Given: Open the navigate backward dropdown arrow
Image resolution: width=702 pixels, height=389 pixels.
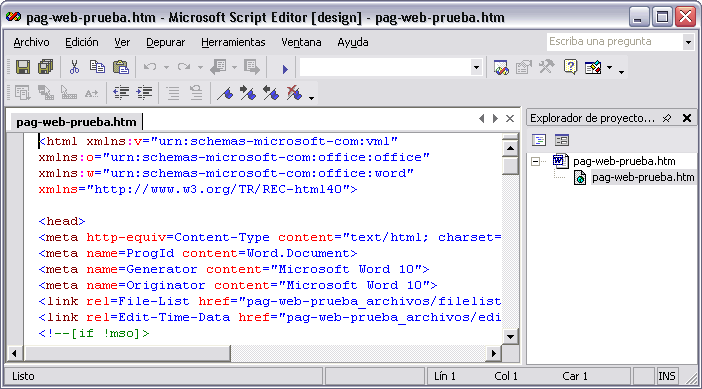Looking at the screenshot, I should (234, 68).
